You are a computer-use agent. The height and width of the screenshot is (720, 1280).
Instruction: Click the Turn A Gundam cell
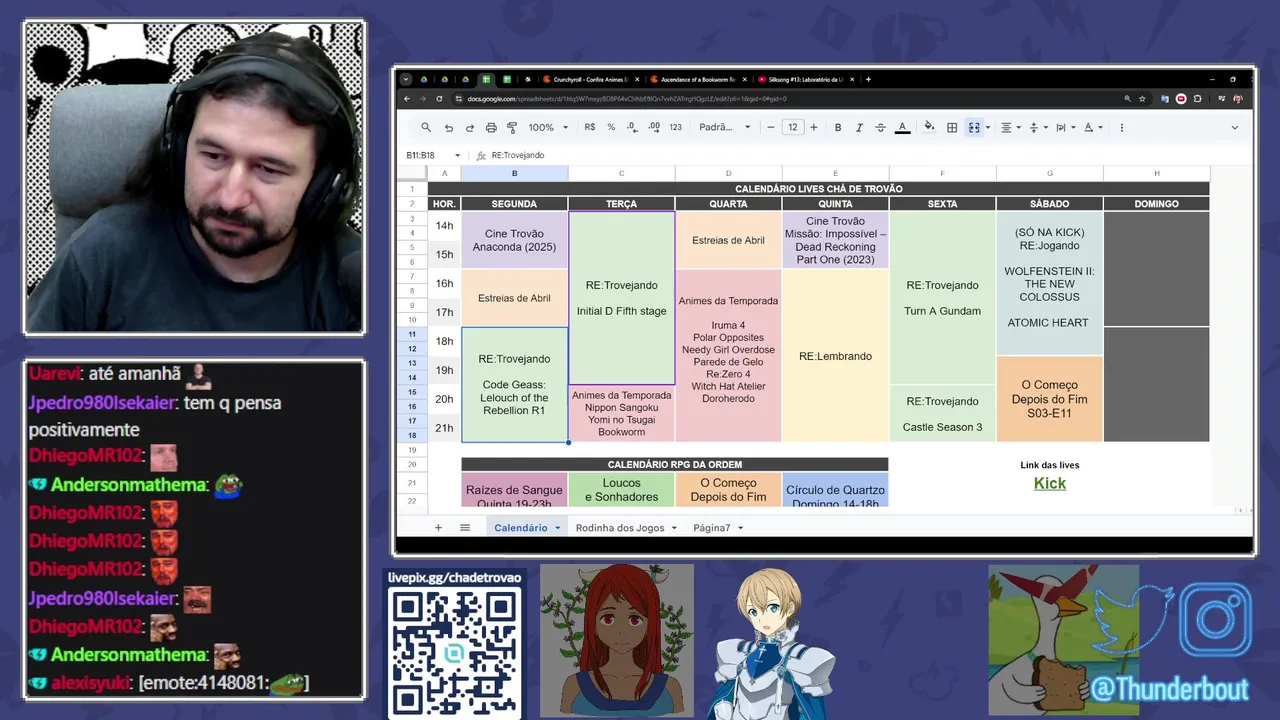coord(942,298)
